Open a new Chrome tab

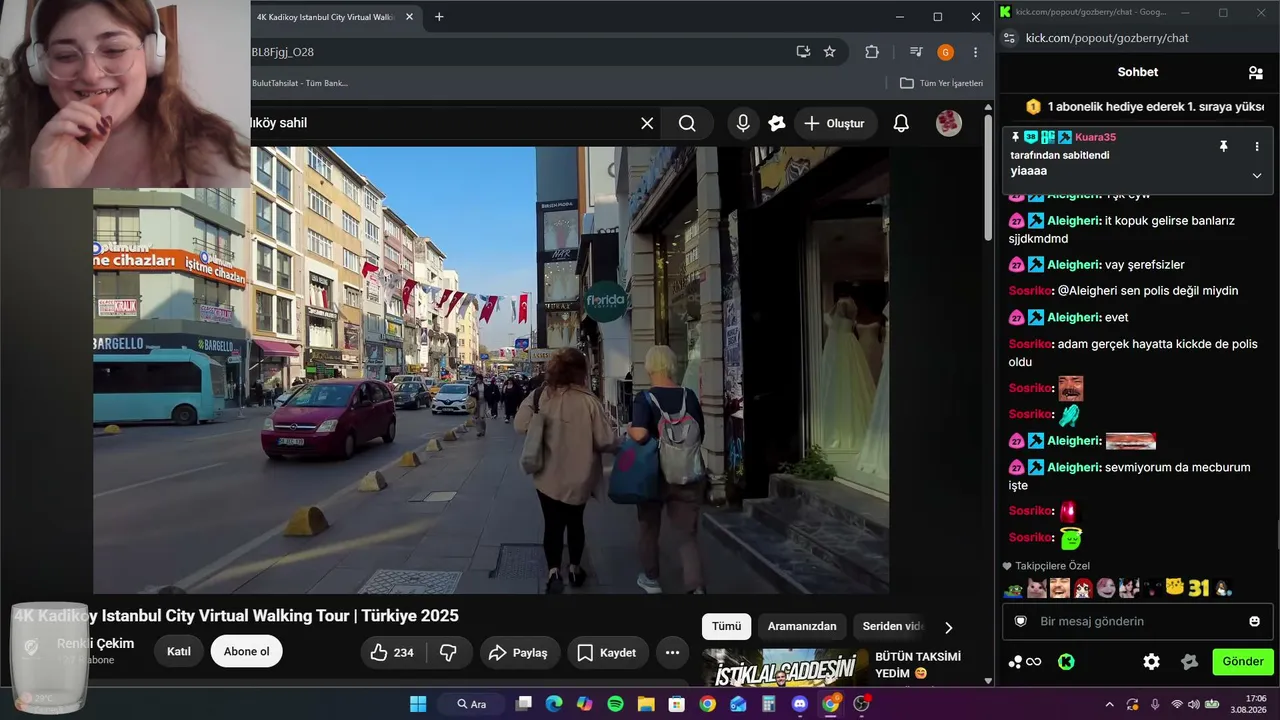[x=439, y=17]
